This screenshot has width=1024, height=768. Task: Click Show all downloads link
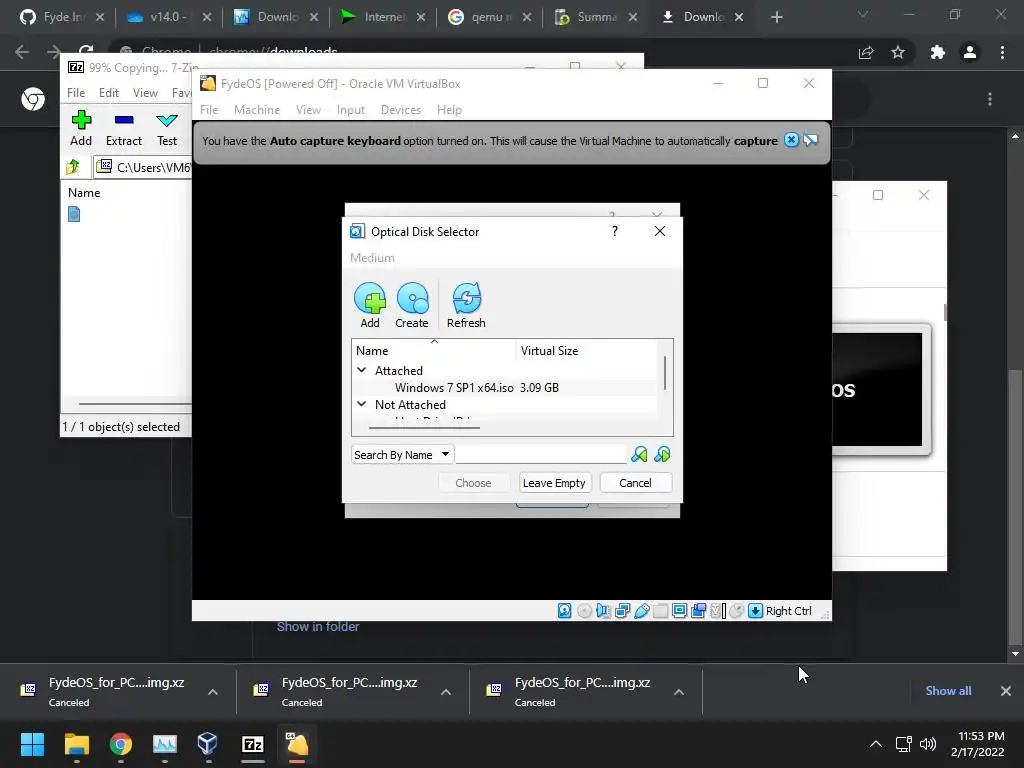(948, 691)
